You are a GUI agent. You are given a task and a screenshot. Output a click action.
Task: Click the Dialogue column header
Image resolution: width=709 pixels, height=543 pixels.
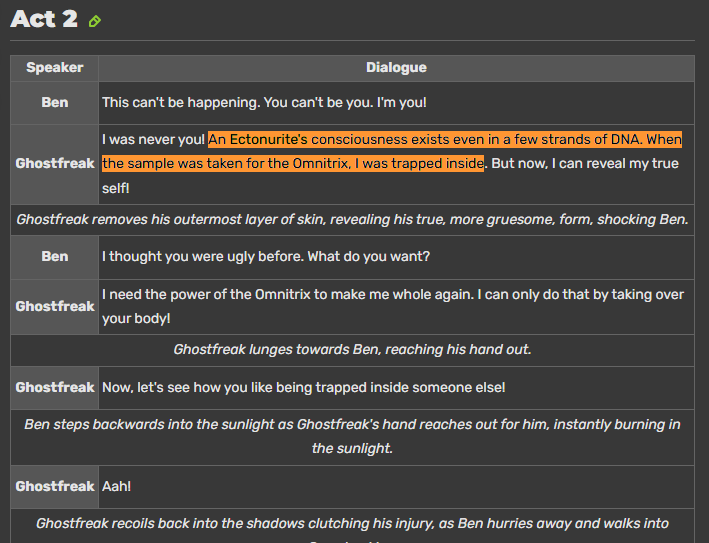pyautogui.click(x=396, y=68)
